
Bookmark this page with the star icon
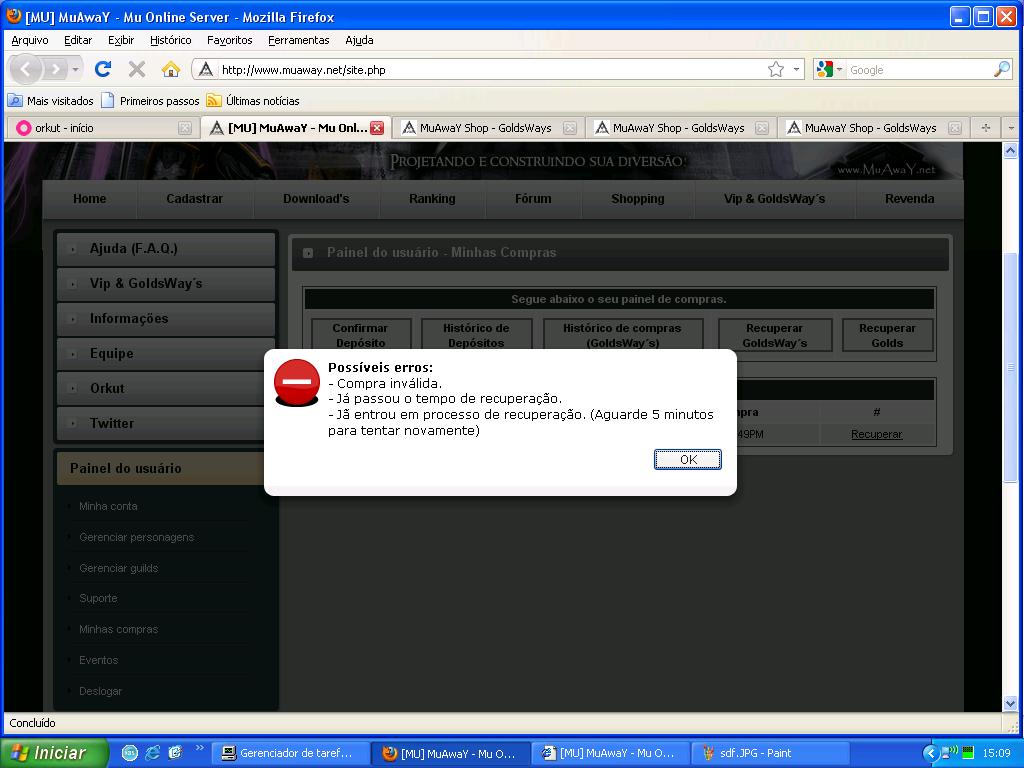click(775, 69)
